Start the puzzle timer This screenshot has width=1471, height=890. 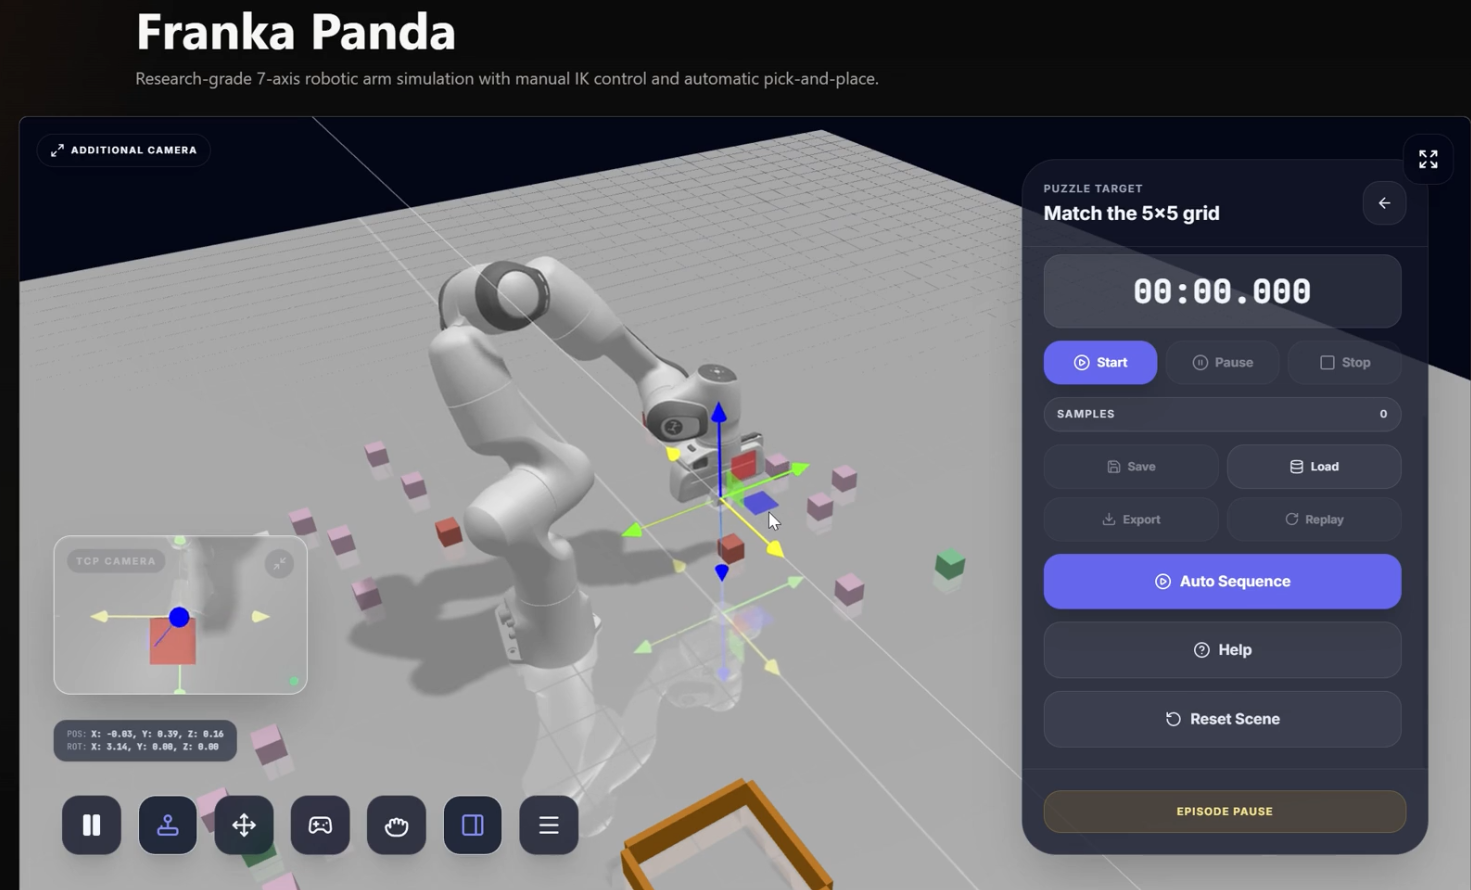pyautogui.click(x=1100, y=362)
